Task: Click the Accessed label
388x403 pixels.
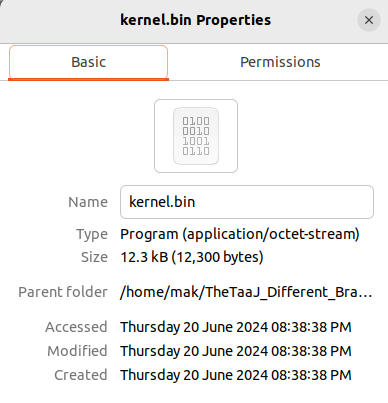Action: click(x=76, y=327)
